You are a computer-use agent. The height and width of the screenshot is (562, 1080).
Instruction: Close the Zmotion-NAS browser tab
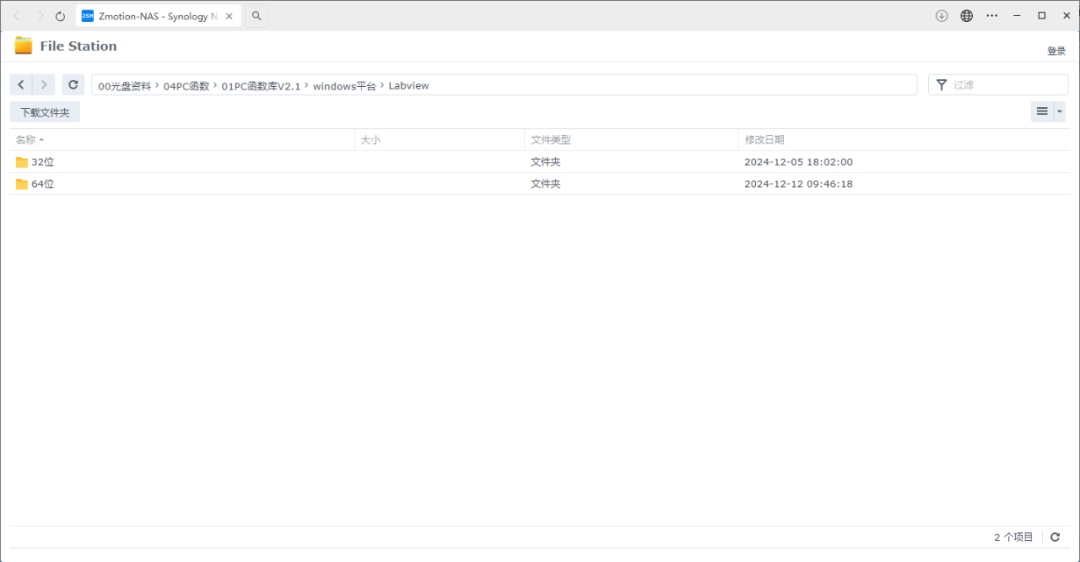pyautogui.click(x=229, y=16)
